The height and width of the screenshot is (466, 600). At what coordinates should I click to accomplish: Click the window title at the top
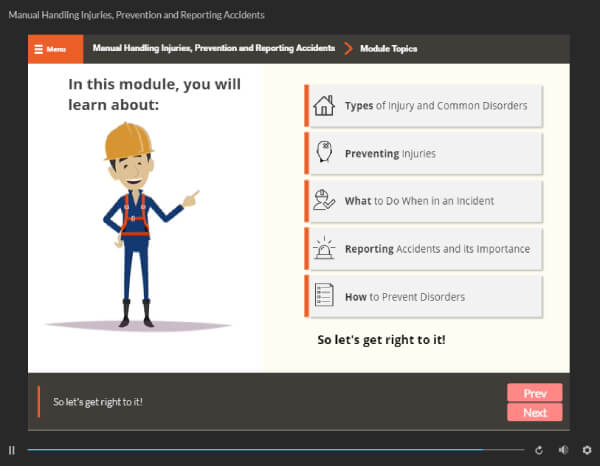click(136, 15)
